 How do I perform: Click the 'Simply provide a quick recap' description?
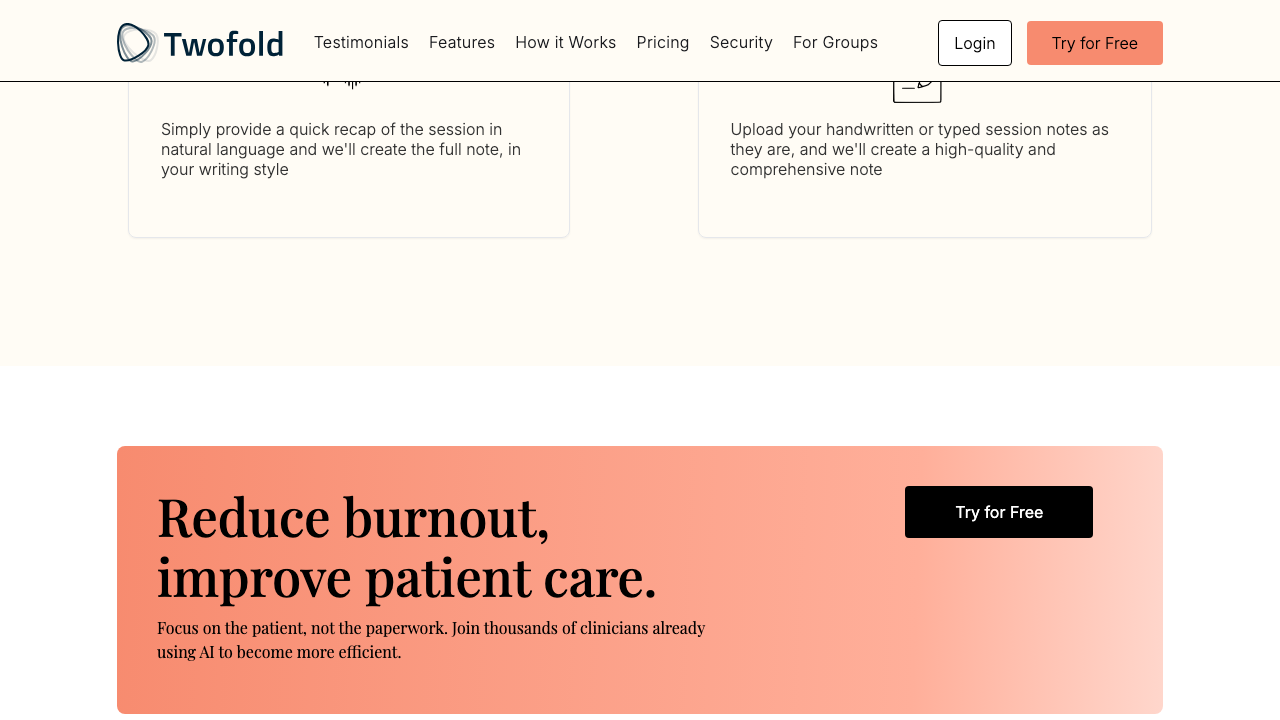[341, 149]
